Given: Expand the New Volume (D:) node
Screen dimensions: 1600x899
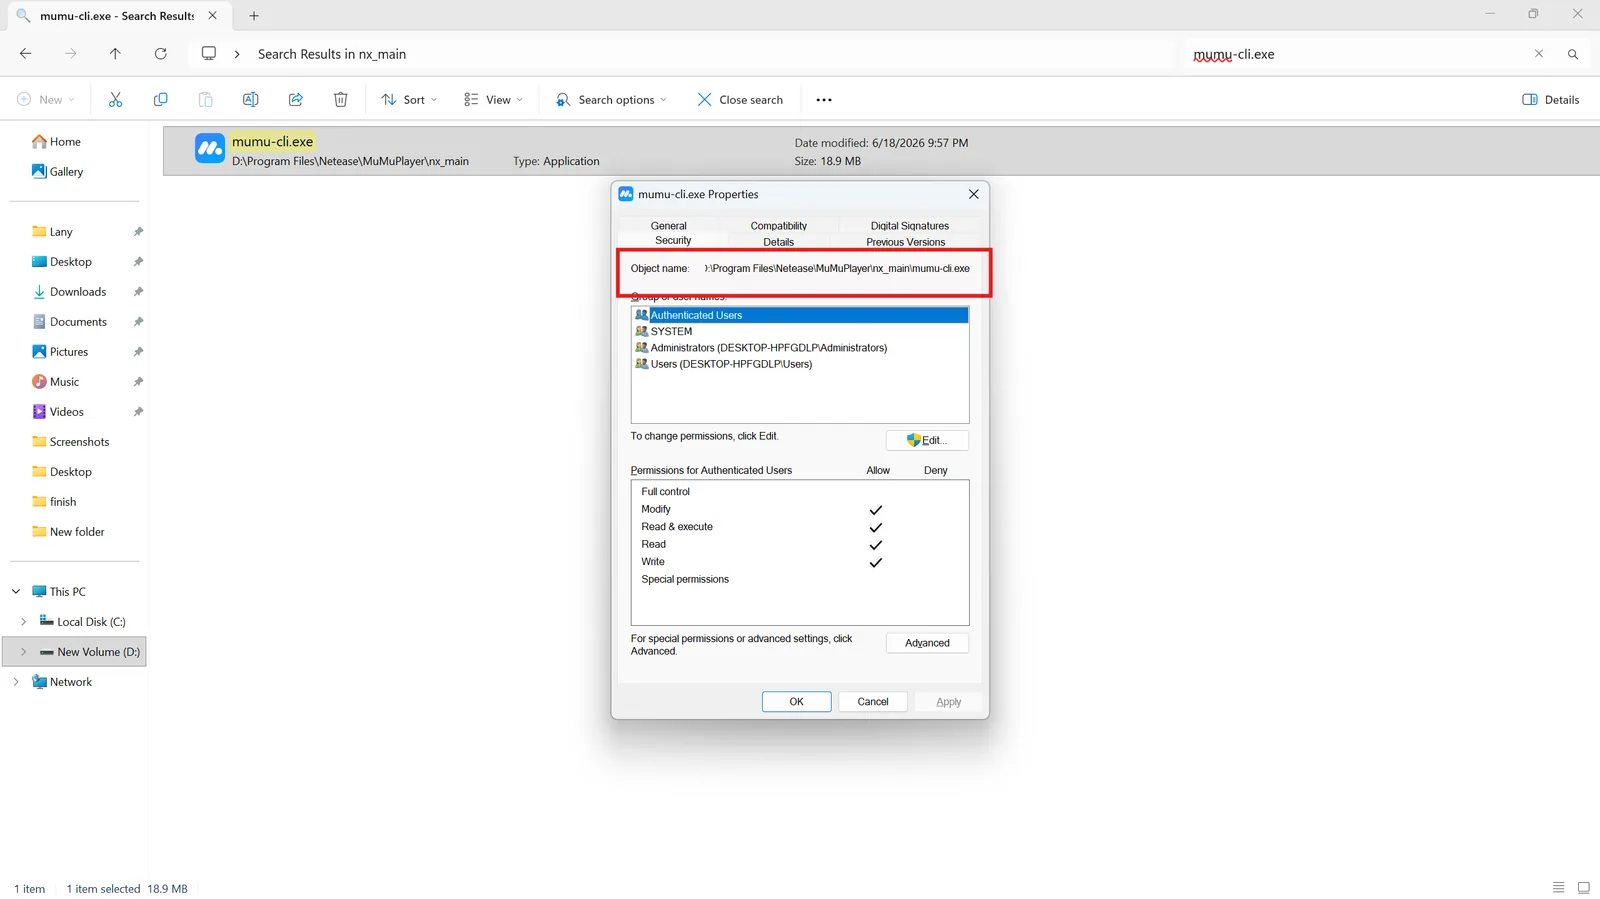Looking at the screenshot, I should (23, 652).
